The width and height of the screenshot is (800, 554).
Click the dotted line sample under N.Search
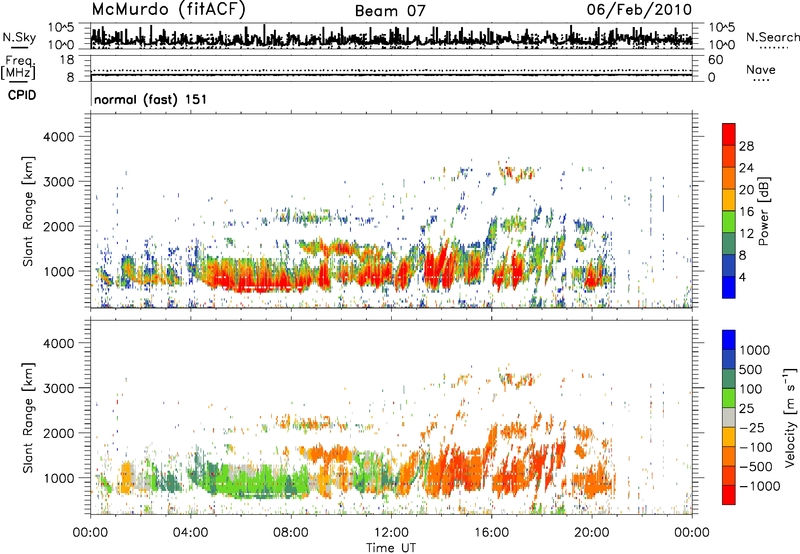pyautogui.click(x=773, y=48)
